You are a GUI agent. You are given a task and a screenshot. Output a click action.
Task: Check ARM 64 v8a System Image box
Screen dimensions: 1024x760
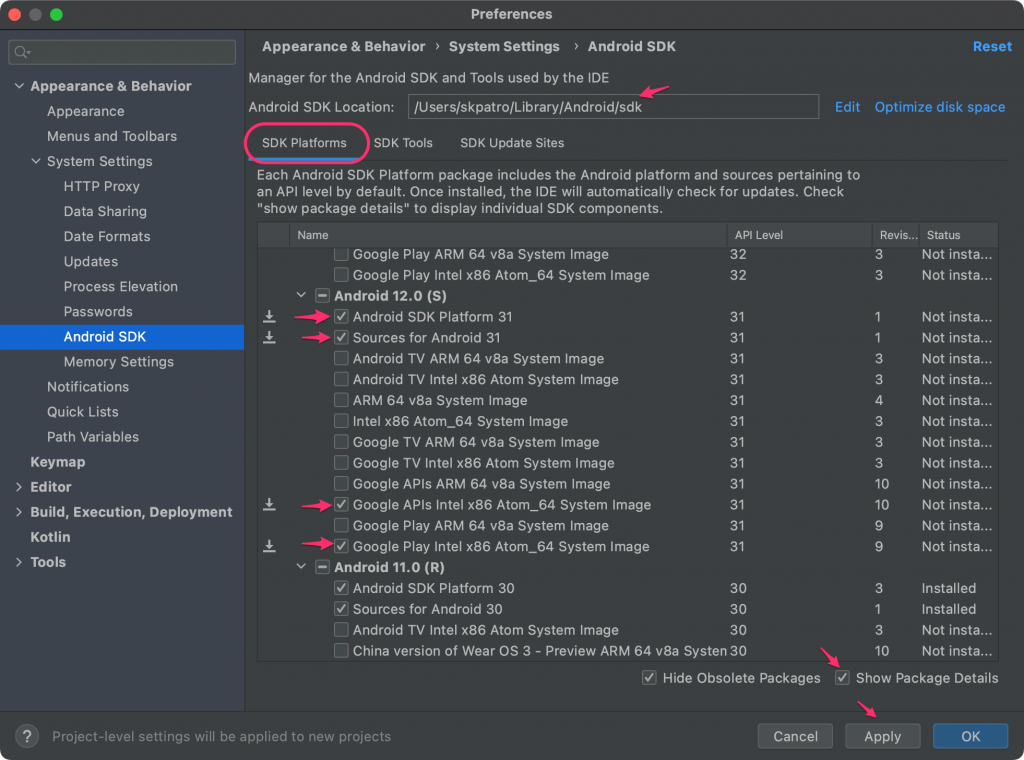pos(342,400)
